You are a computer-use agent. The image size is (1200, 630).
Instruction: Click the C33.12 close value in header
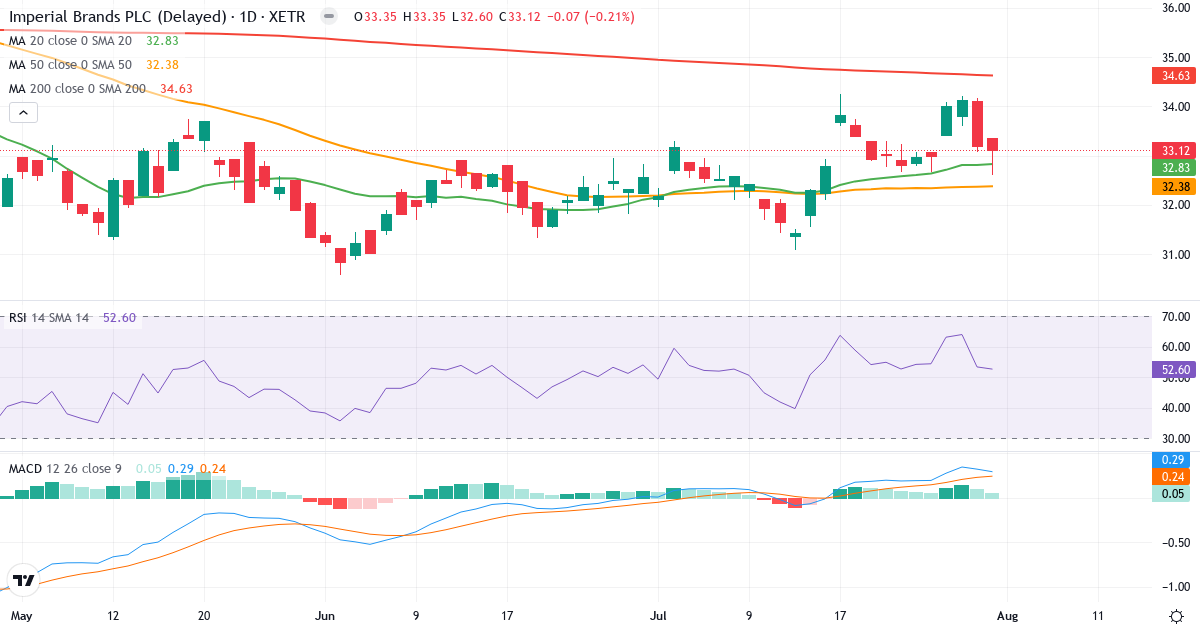520,17
